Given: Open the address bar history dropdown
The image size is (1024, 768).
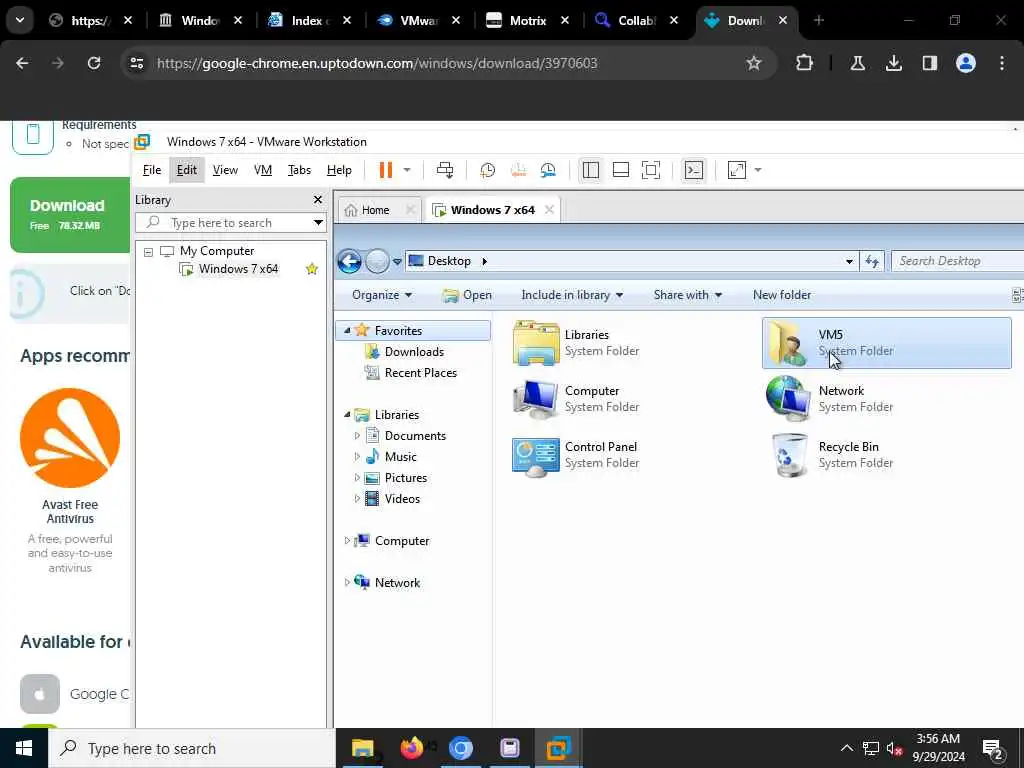Looking at the screenshot, I should (x=849, y=261).
